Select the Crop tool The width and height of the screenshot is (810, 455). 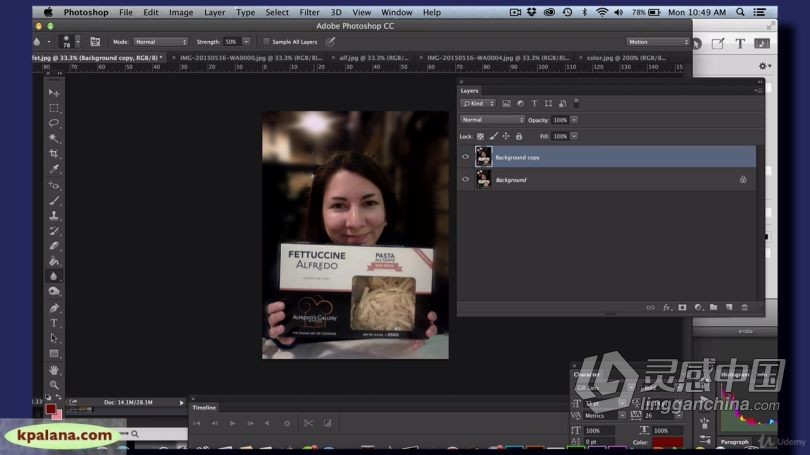click(54, 153)
